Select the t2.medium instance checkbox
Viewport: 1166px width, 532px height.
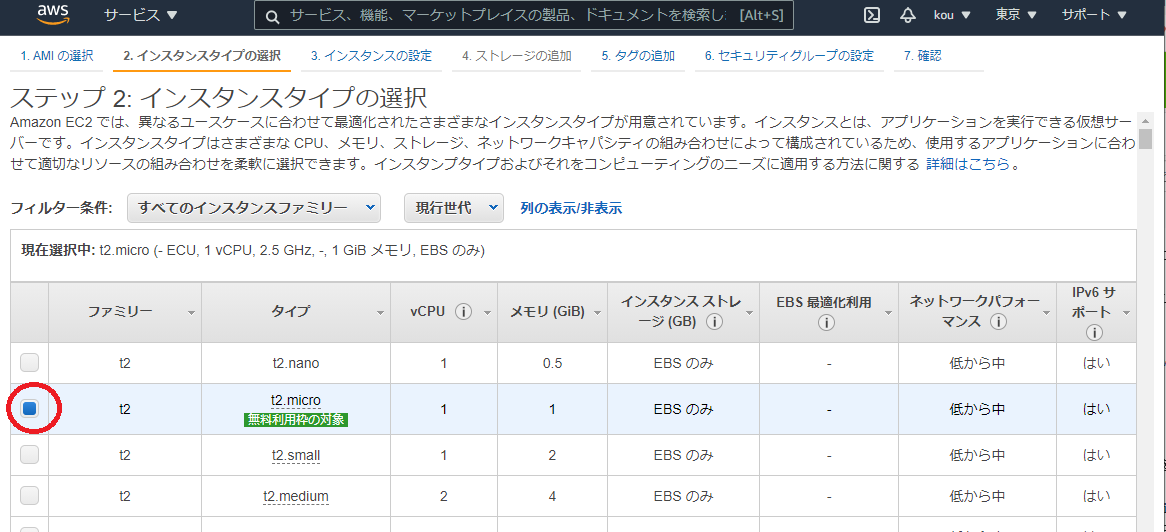point(29,495)
